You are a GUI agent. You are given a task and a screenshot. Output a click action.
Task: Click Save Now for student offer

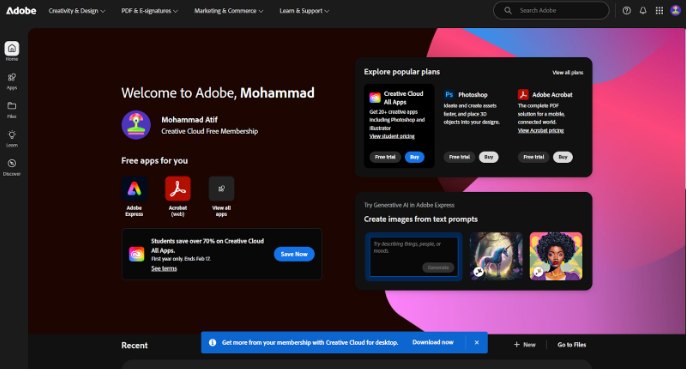pos(294,254)
